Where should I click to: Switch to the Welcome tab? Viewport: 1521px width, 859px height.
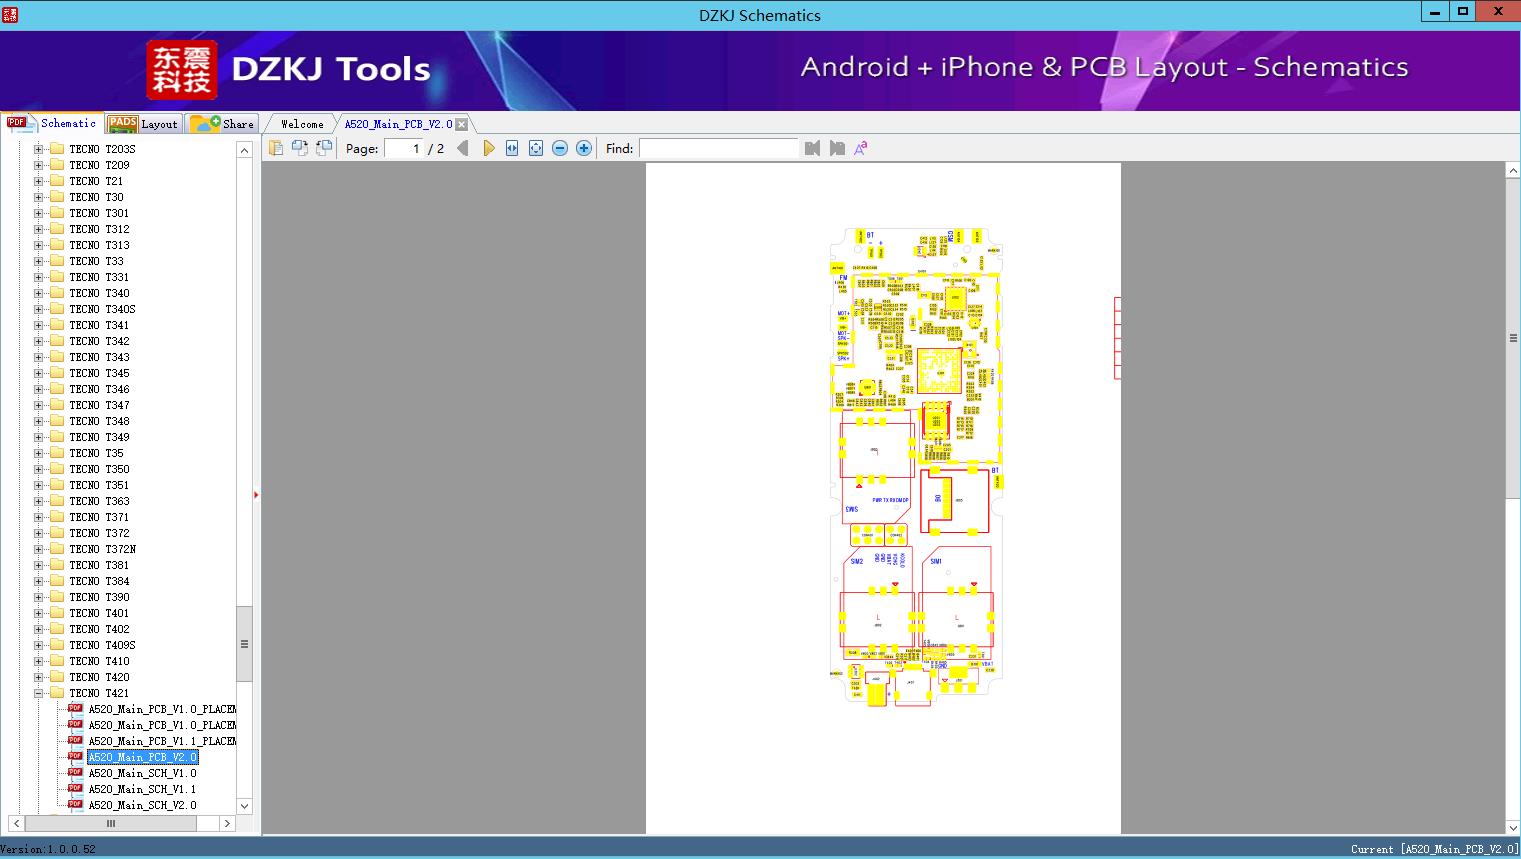click(302, 124)
